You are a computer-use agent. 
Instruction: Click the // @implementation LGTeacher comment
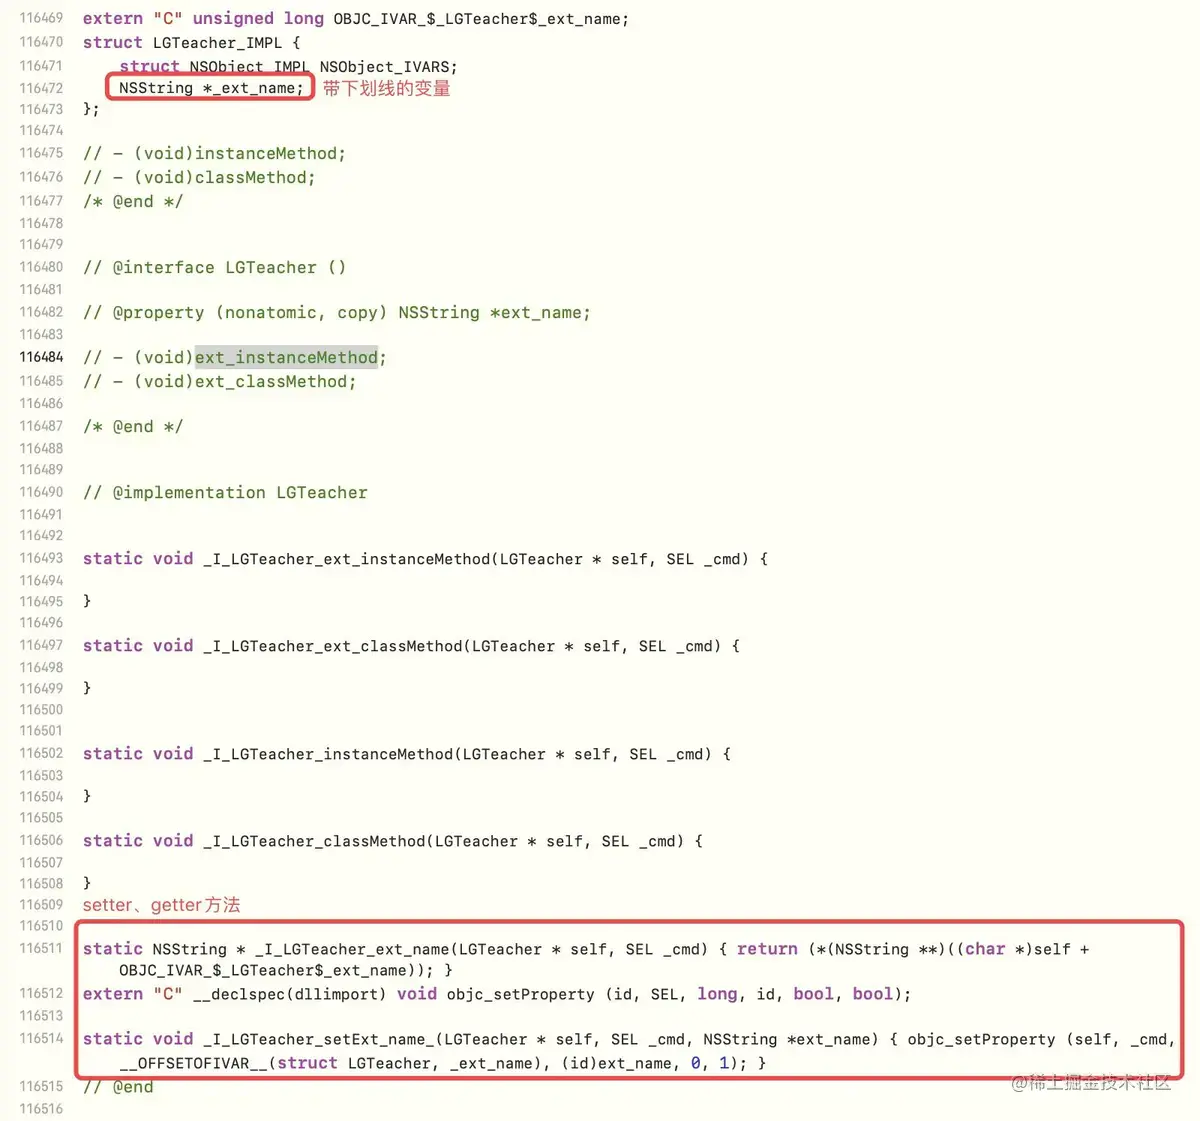click(225, 493)
